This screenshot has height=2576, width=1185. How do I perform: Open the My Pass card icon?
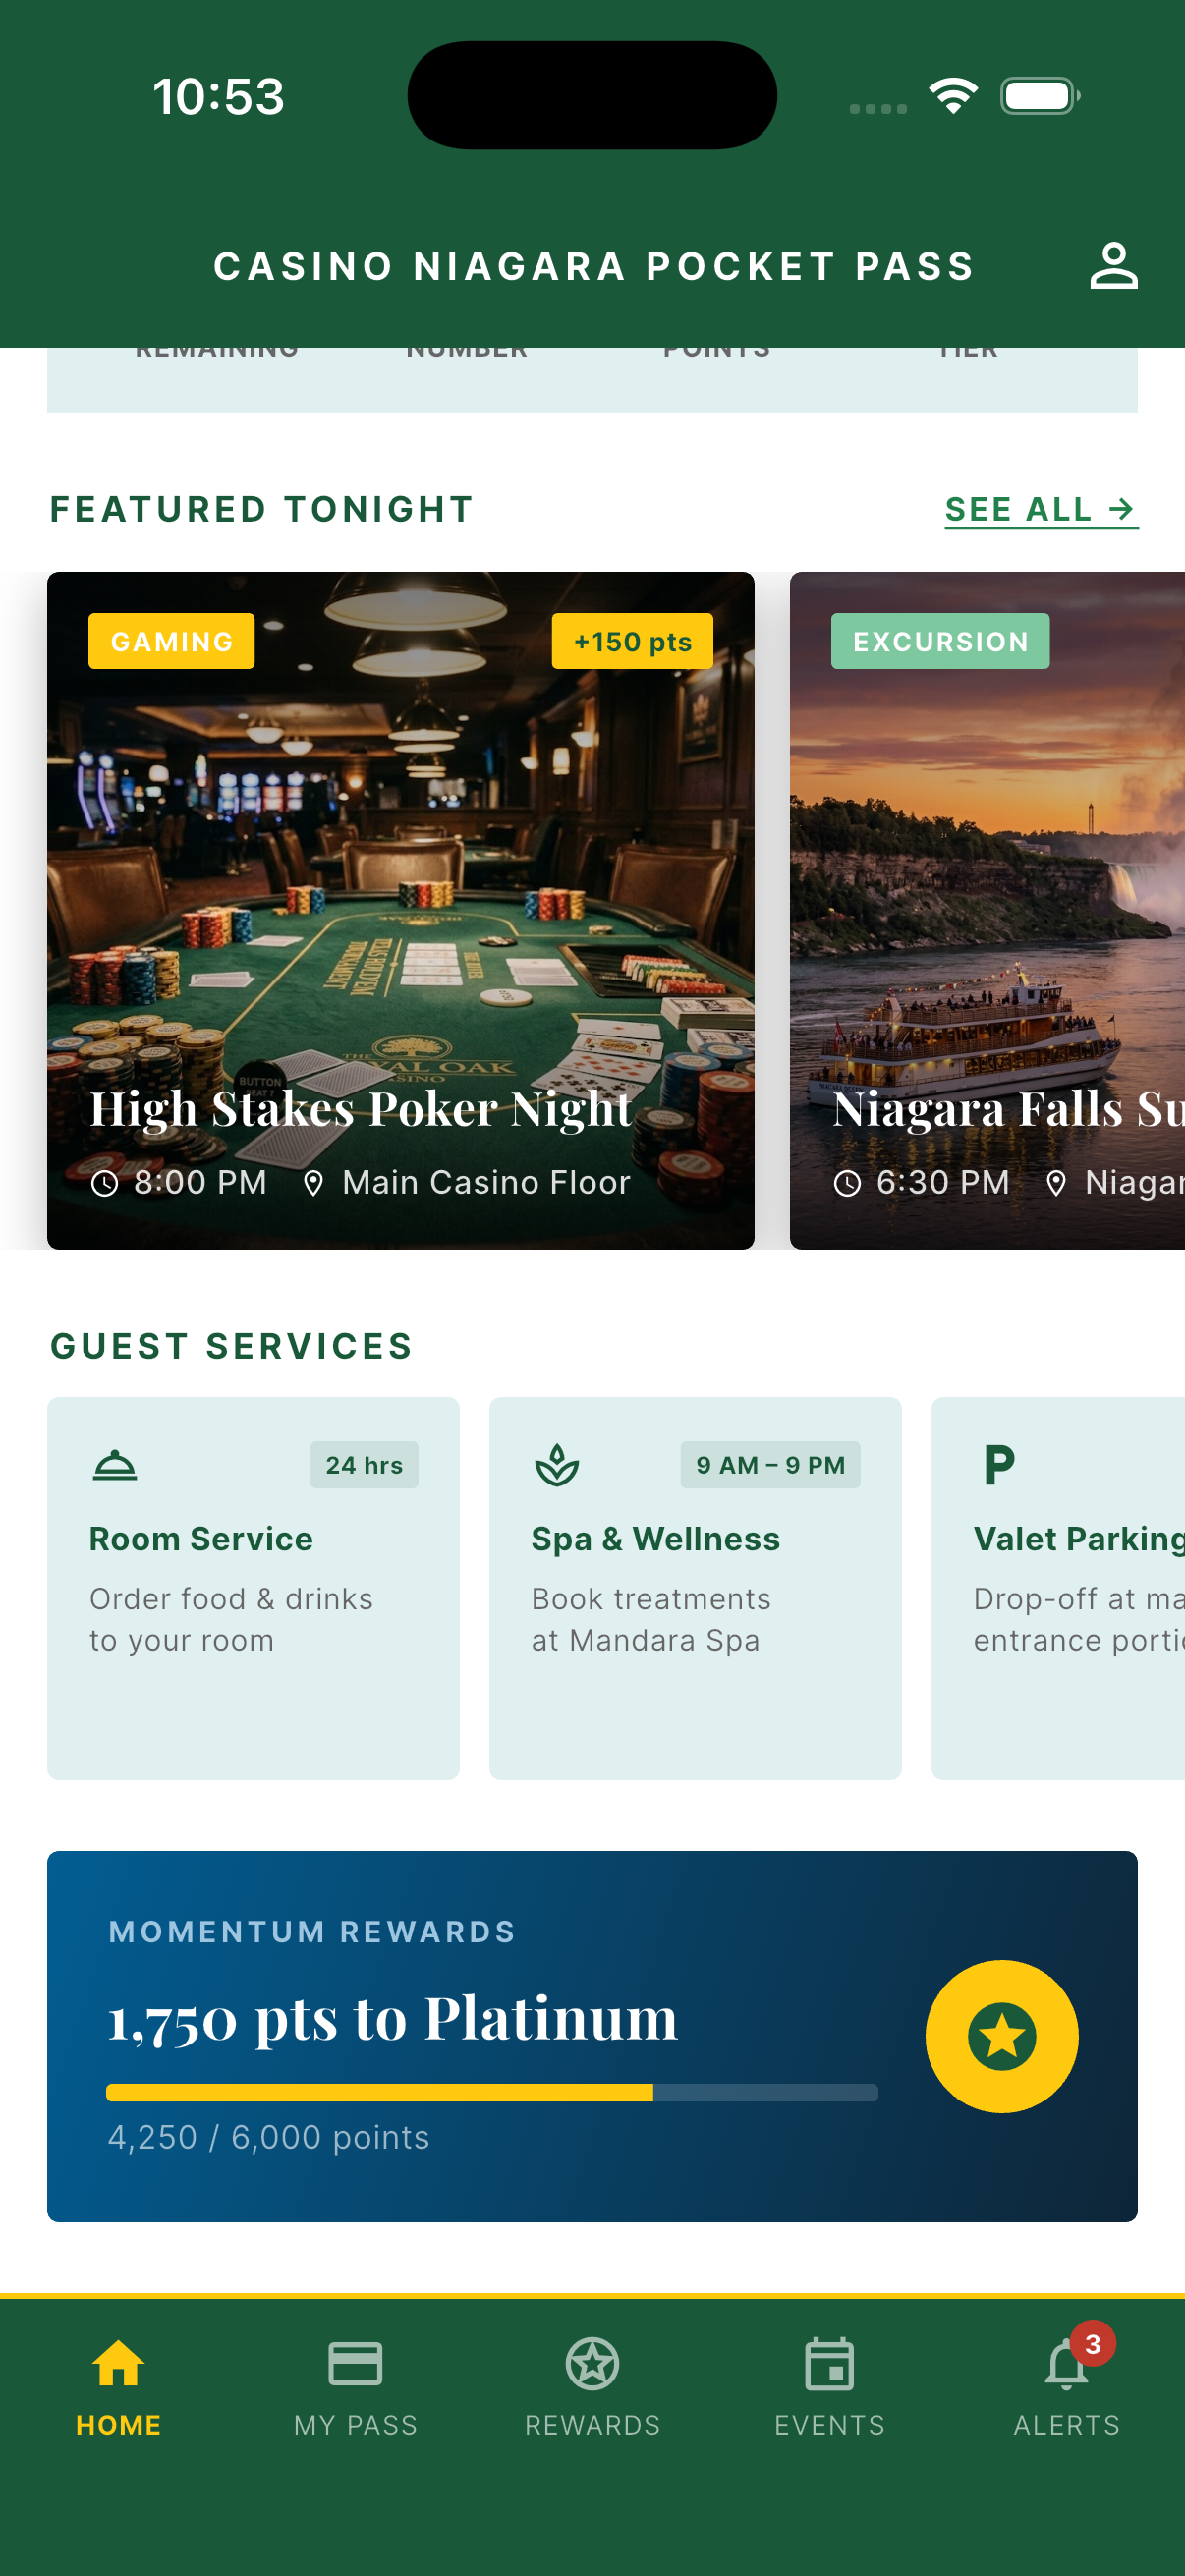point(355,2364)
